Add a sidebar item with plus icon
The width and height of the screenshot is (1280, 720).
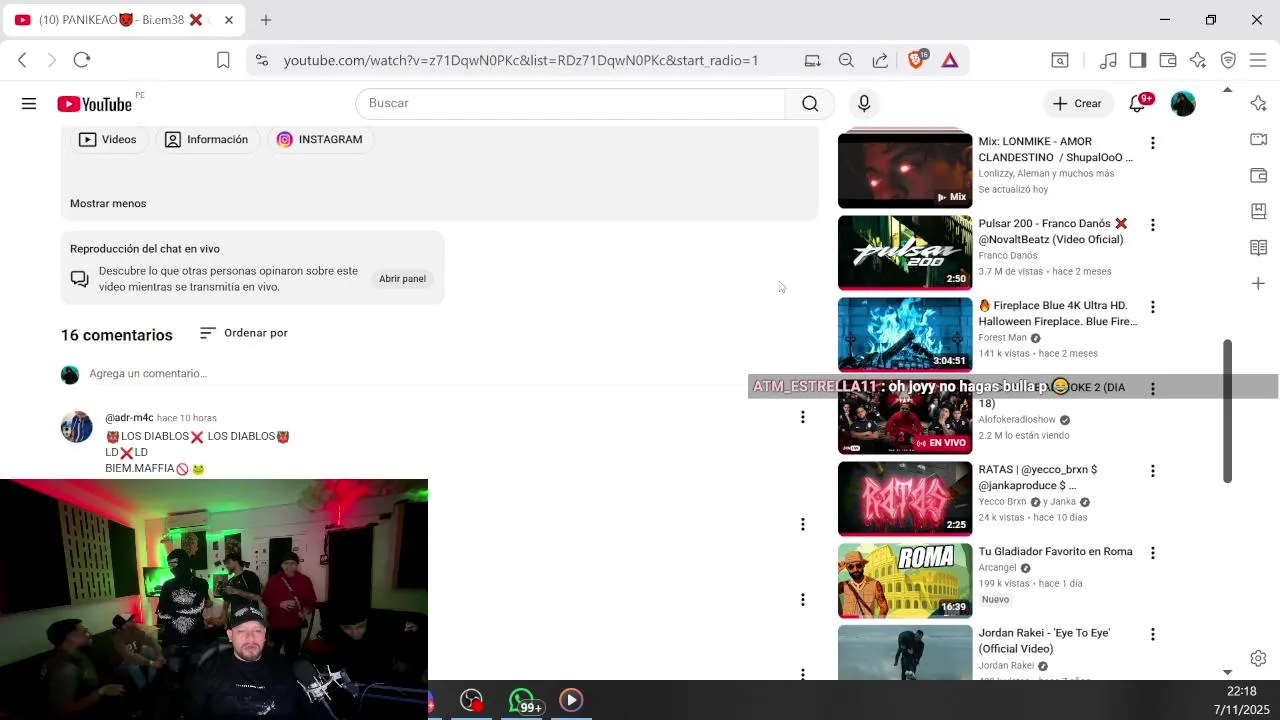click(x=1259, y=284)
